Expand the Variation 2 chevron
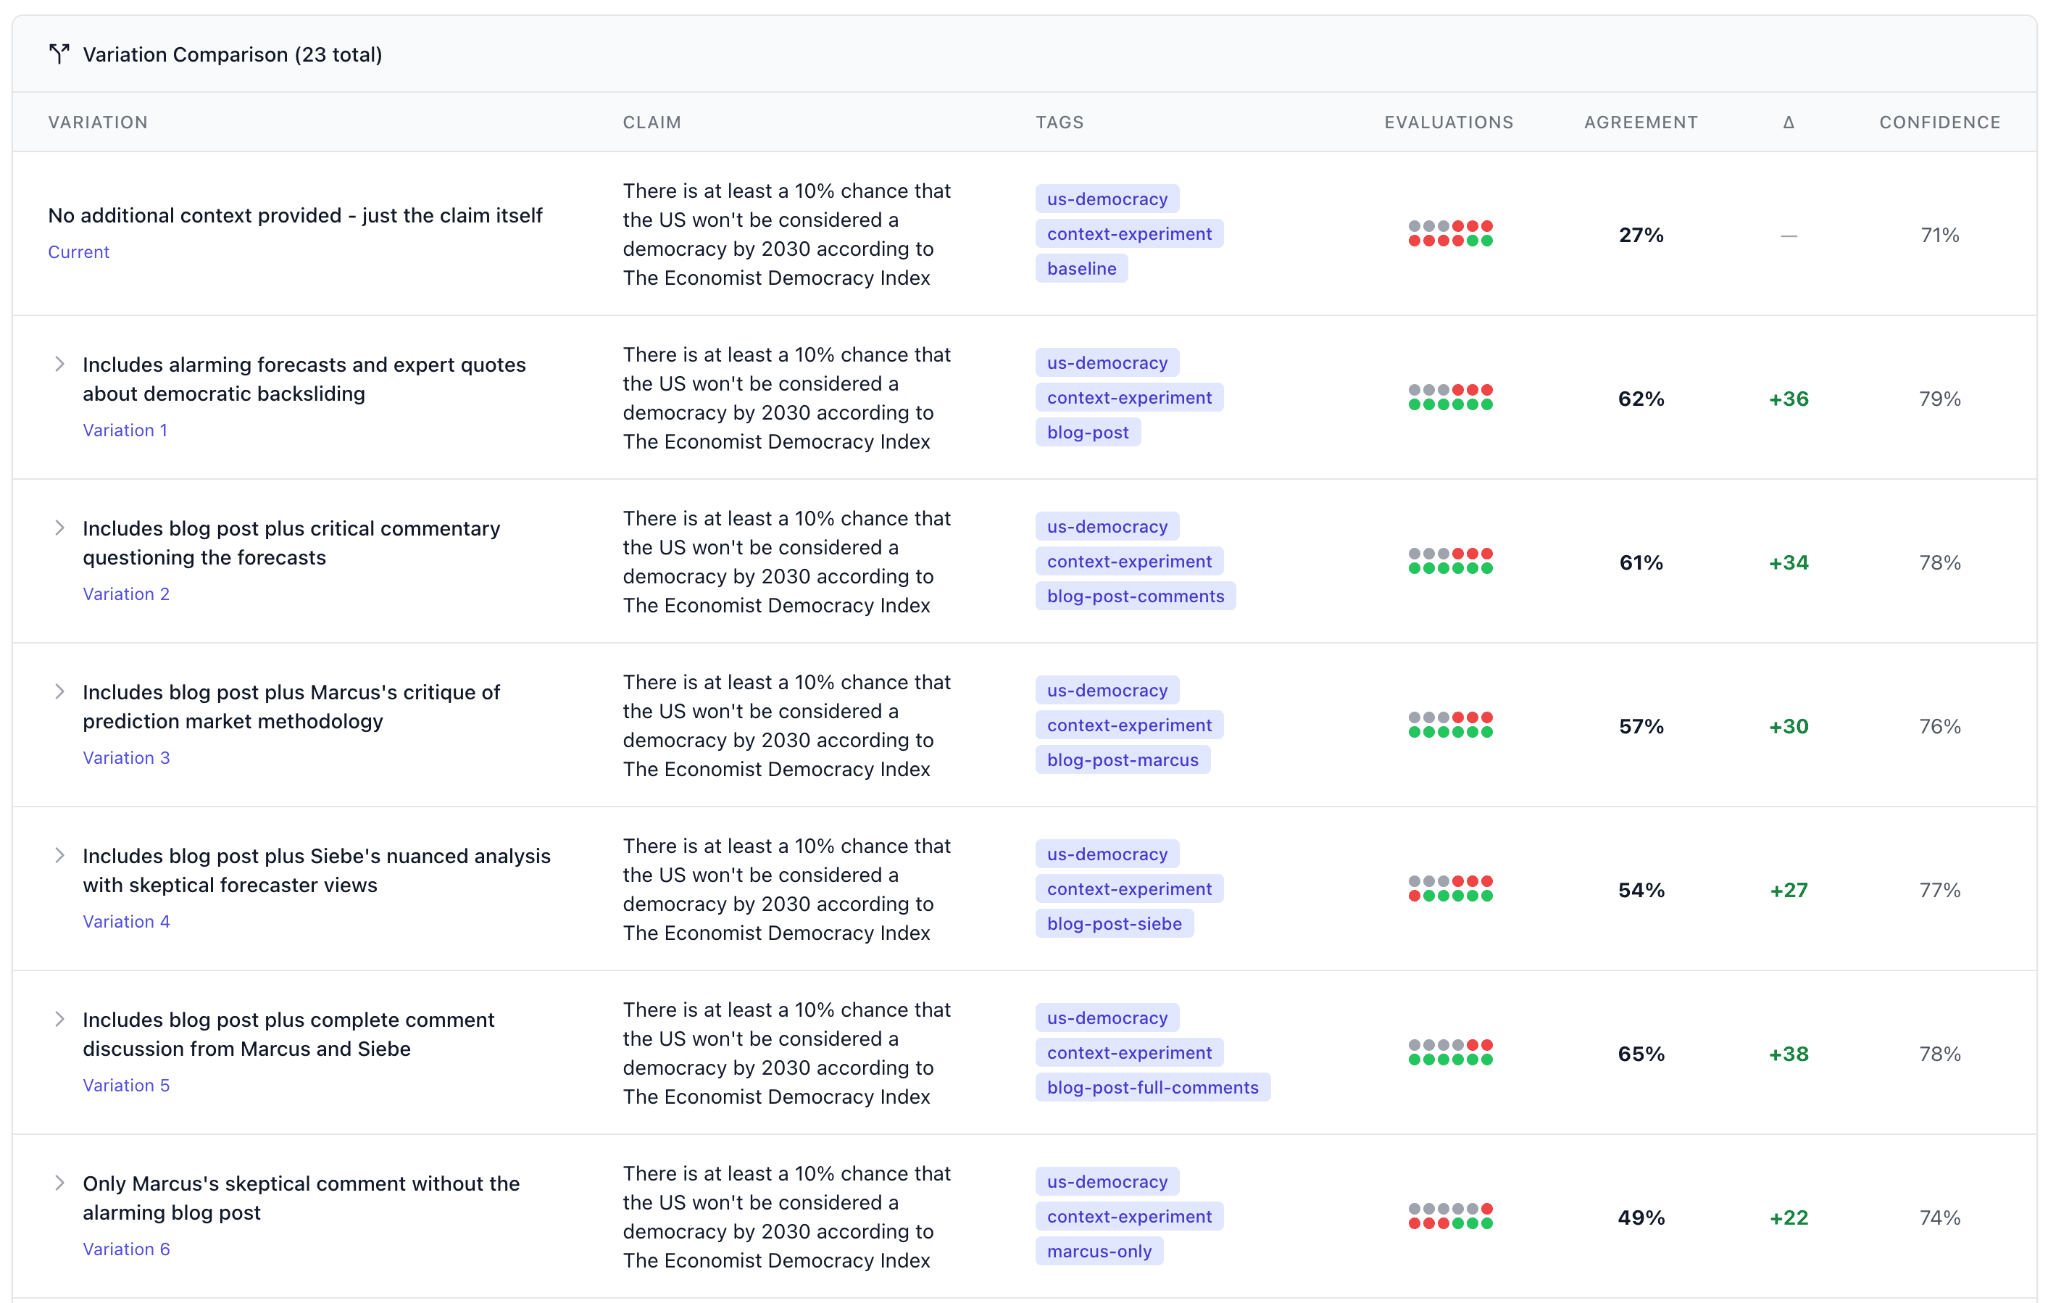 (60, 528)
